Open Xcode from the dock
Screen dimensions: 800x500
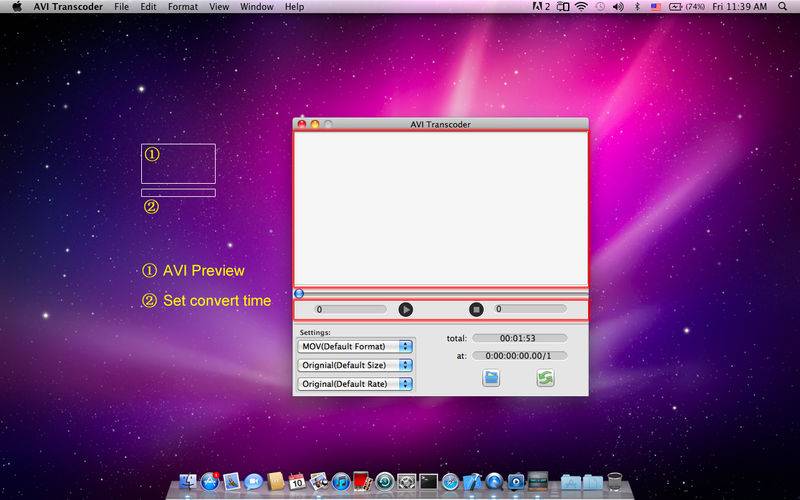point(472,481)
